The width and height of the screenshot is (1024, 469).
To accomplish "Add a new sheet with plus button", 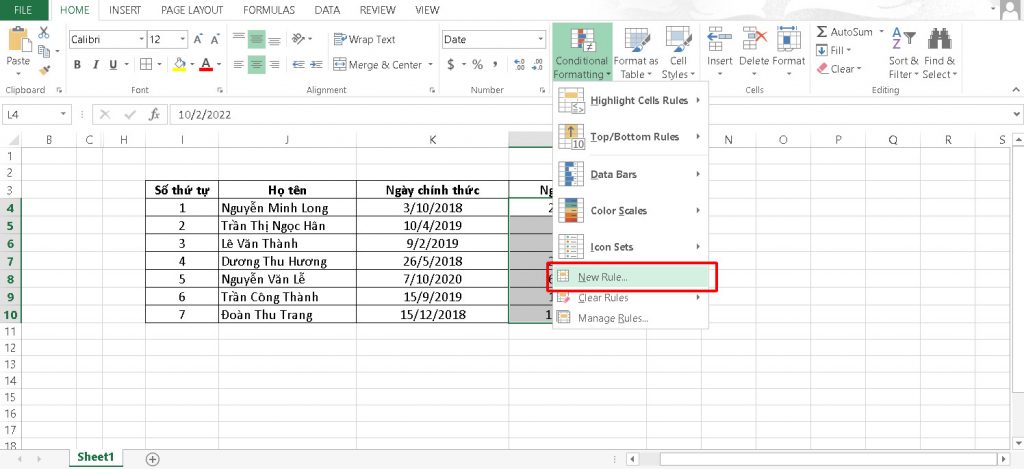I will coord(153,459).
